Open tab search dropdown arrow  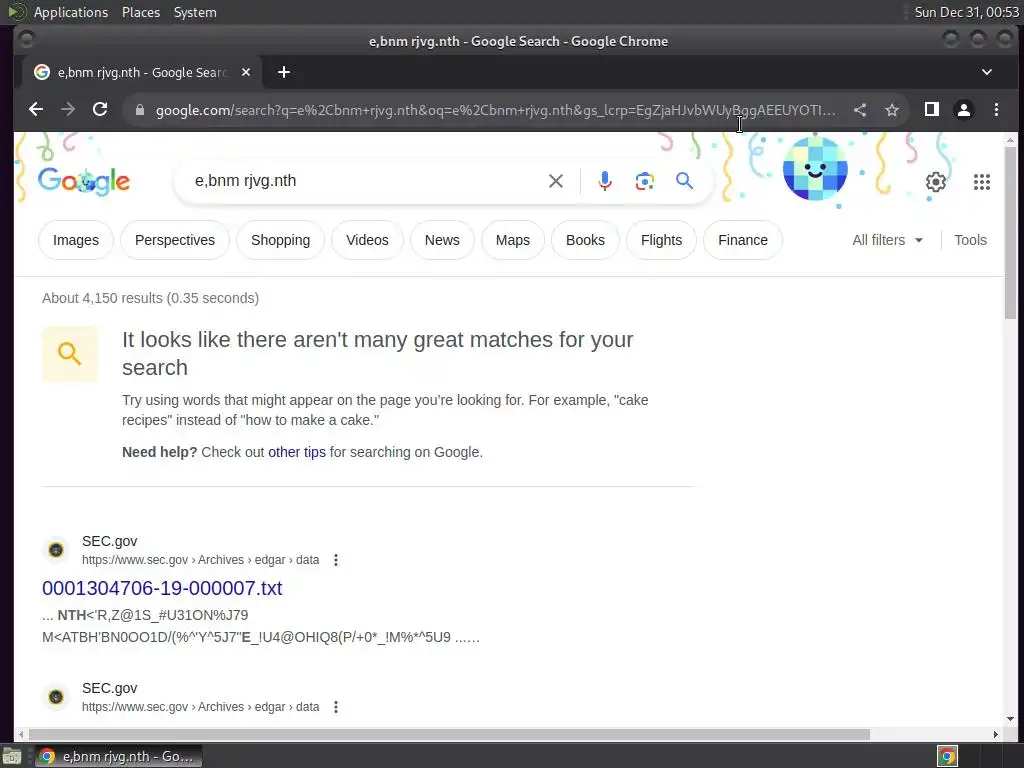[987, 72]
